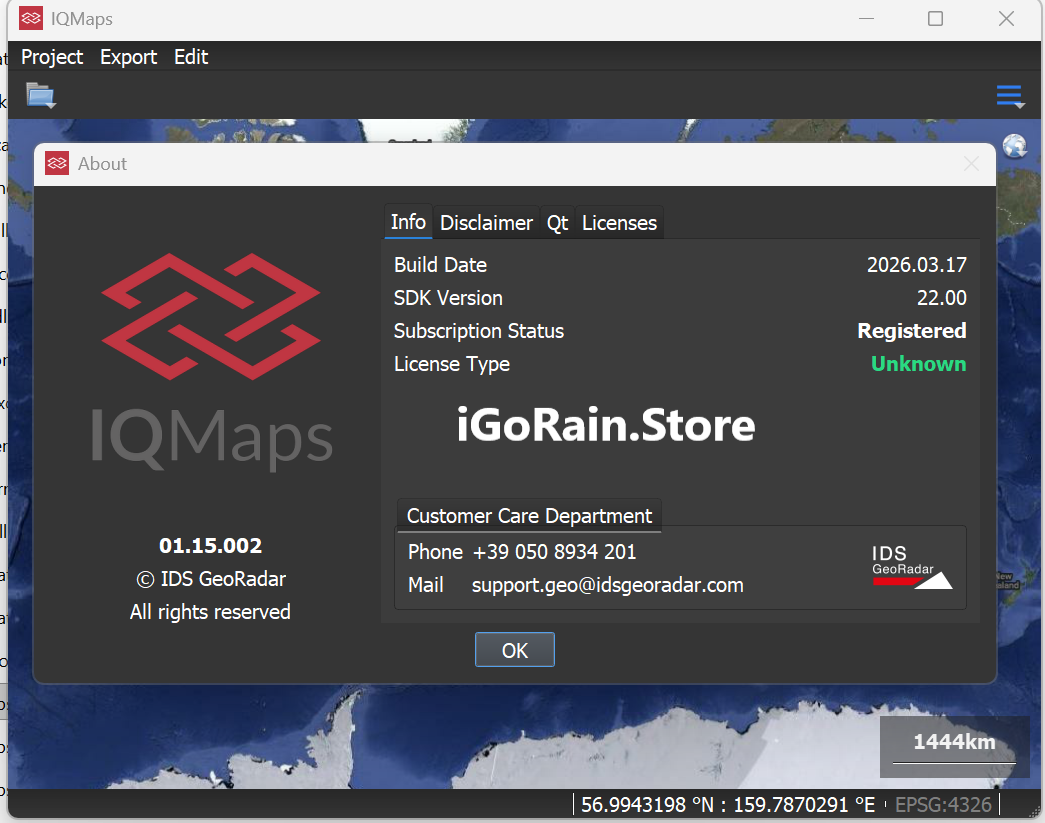Click the Subscription Status label

(479, 331)
